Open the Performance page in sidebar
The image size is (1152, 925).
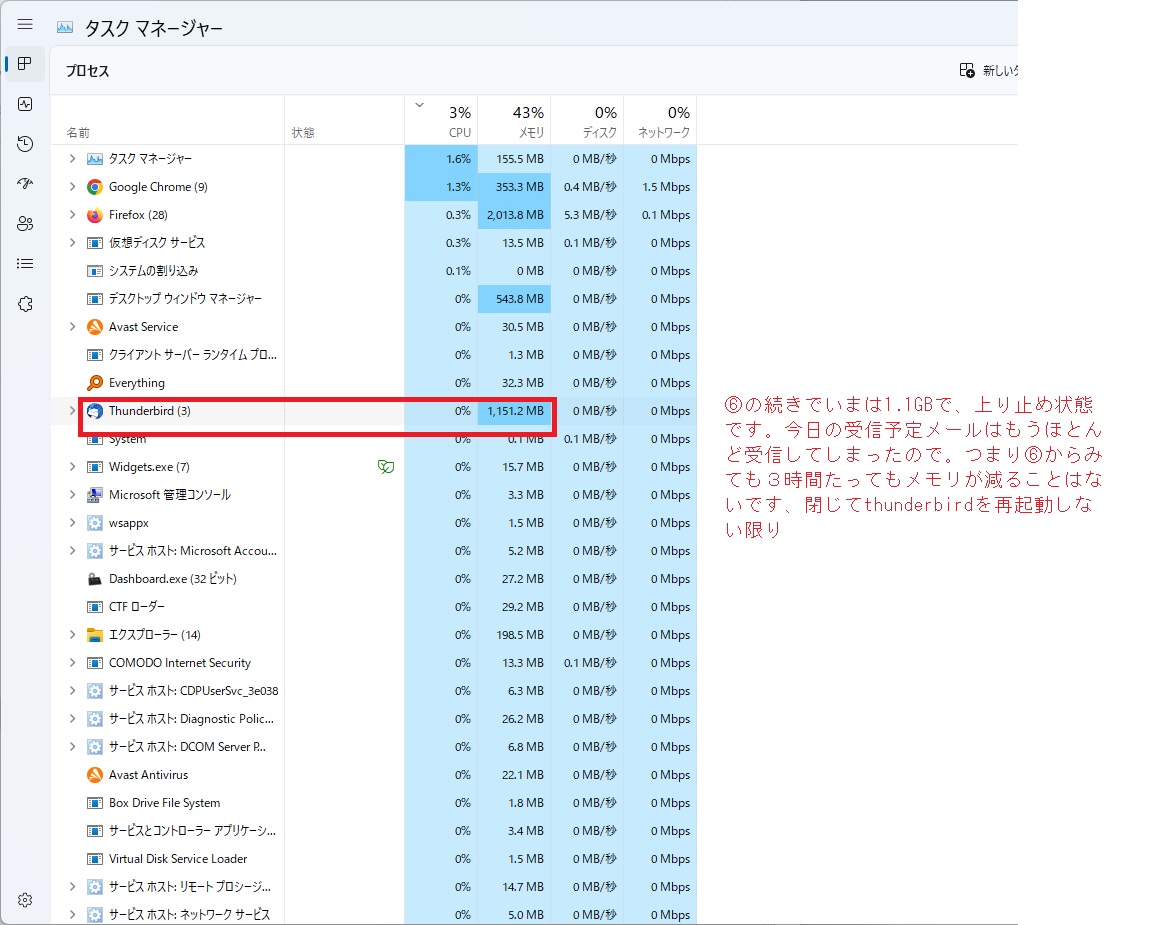coord(25,104)
